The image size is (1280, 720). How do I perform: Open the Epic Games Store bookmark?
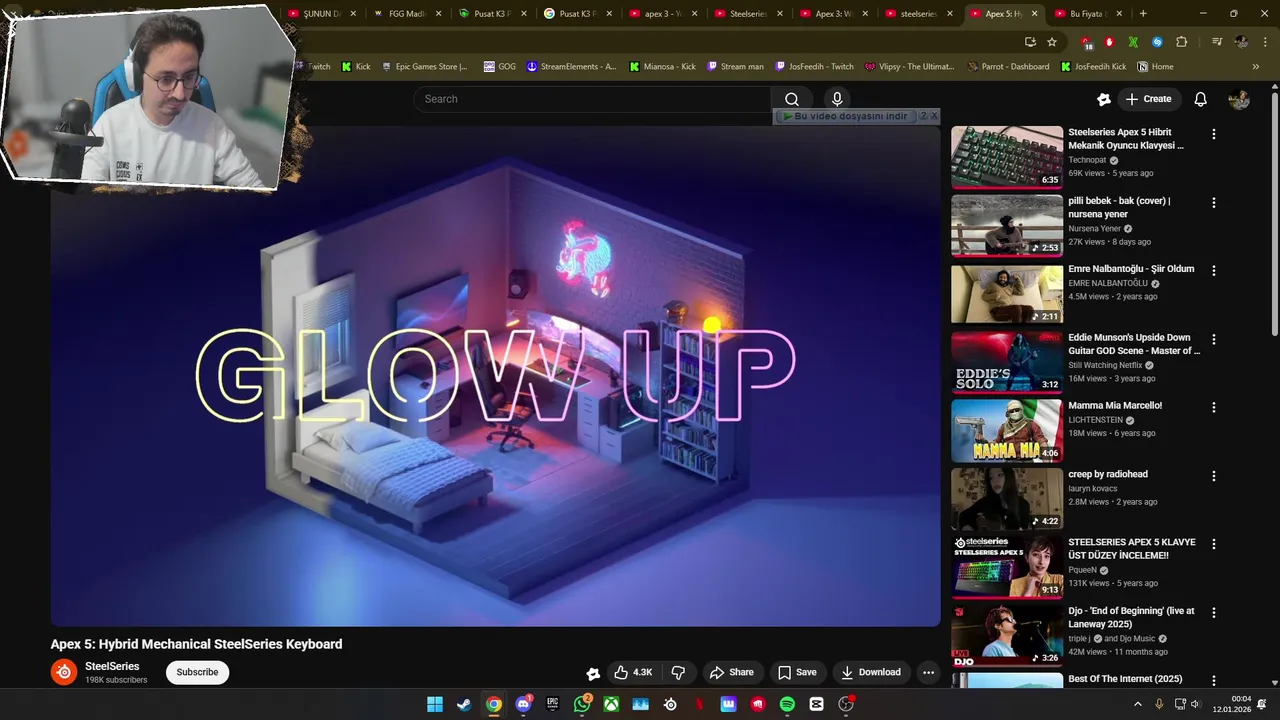424,67
